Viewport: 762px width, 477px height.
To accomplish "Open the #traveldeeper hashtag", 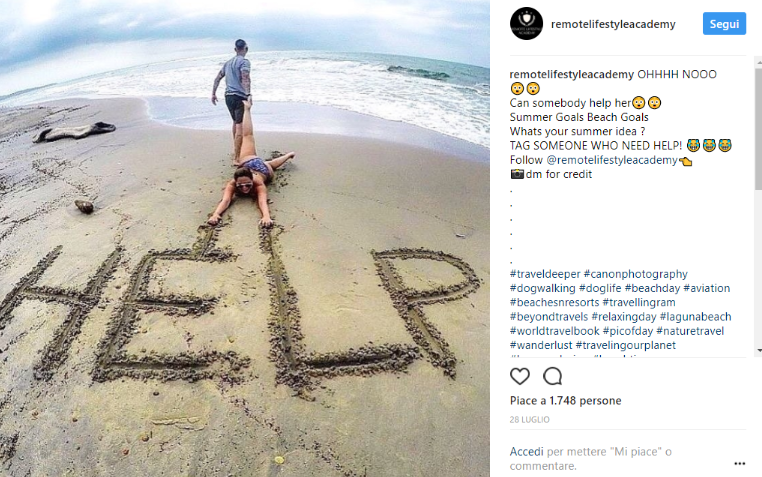I will click(545, 274).
